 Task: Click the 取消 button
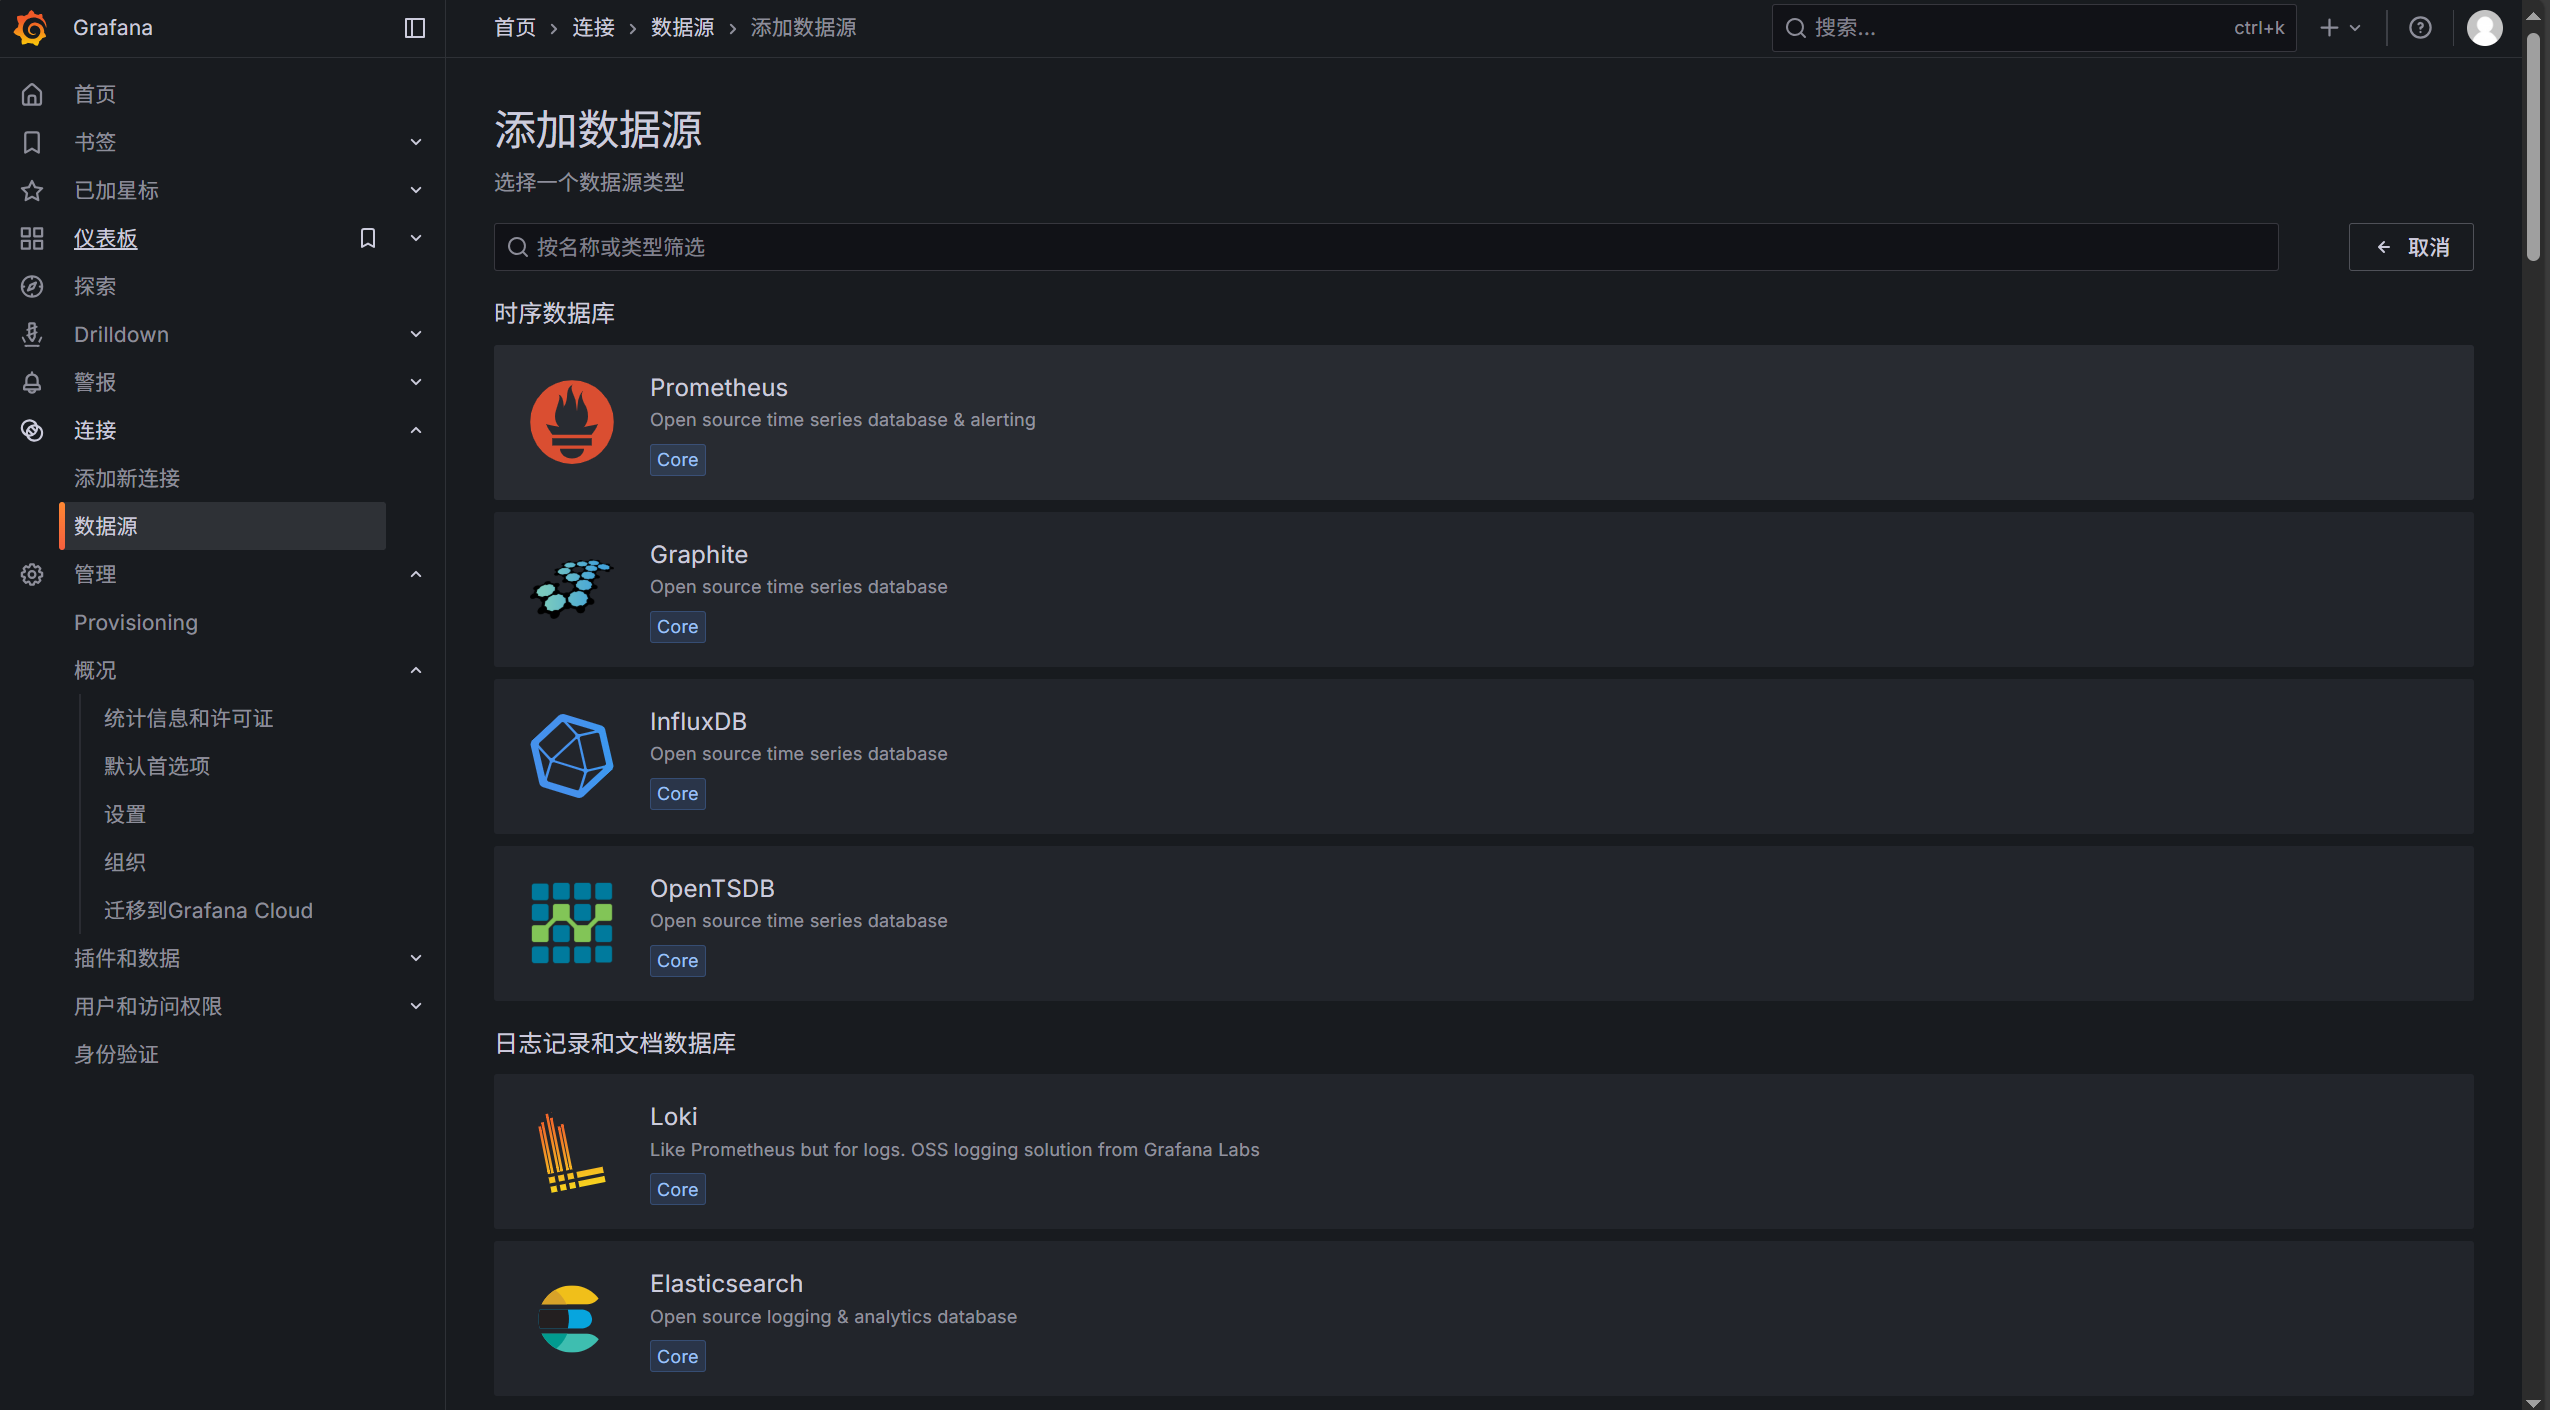[2411, 247]
